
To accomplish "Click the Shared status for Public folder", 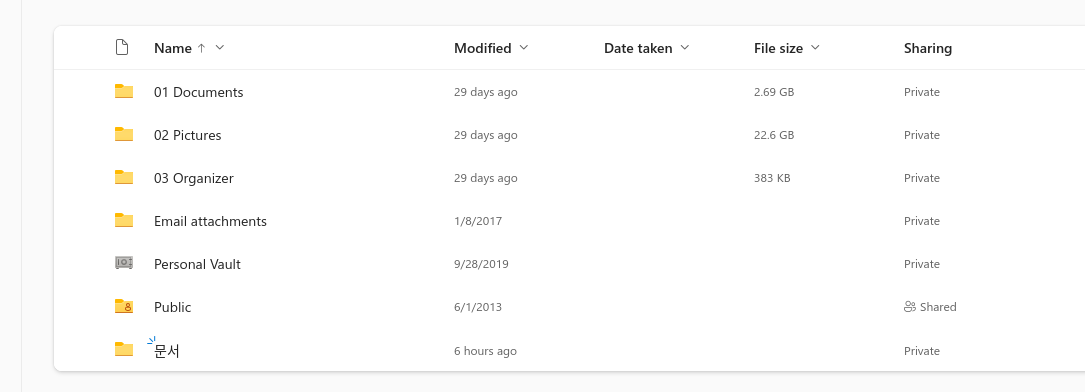I will tap(930, 307).
